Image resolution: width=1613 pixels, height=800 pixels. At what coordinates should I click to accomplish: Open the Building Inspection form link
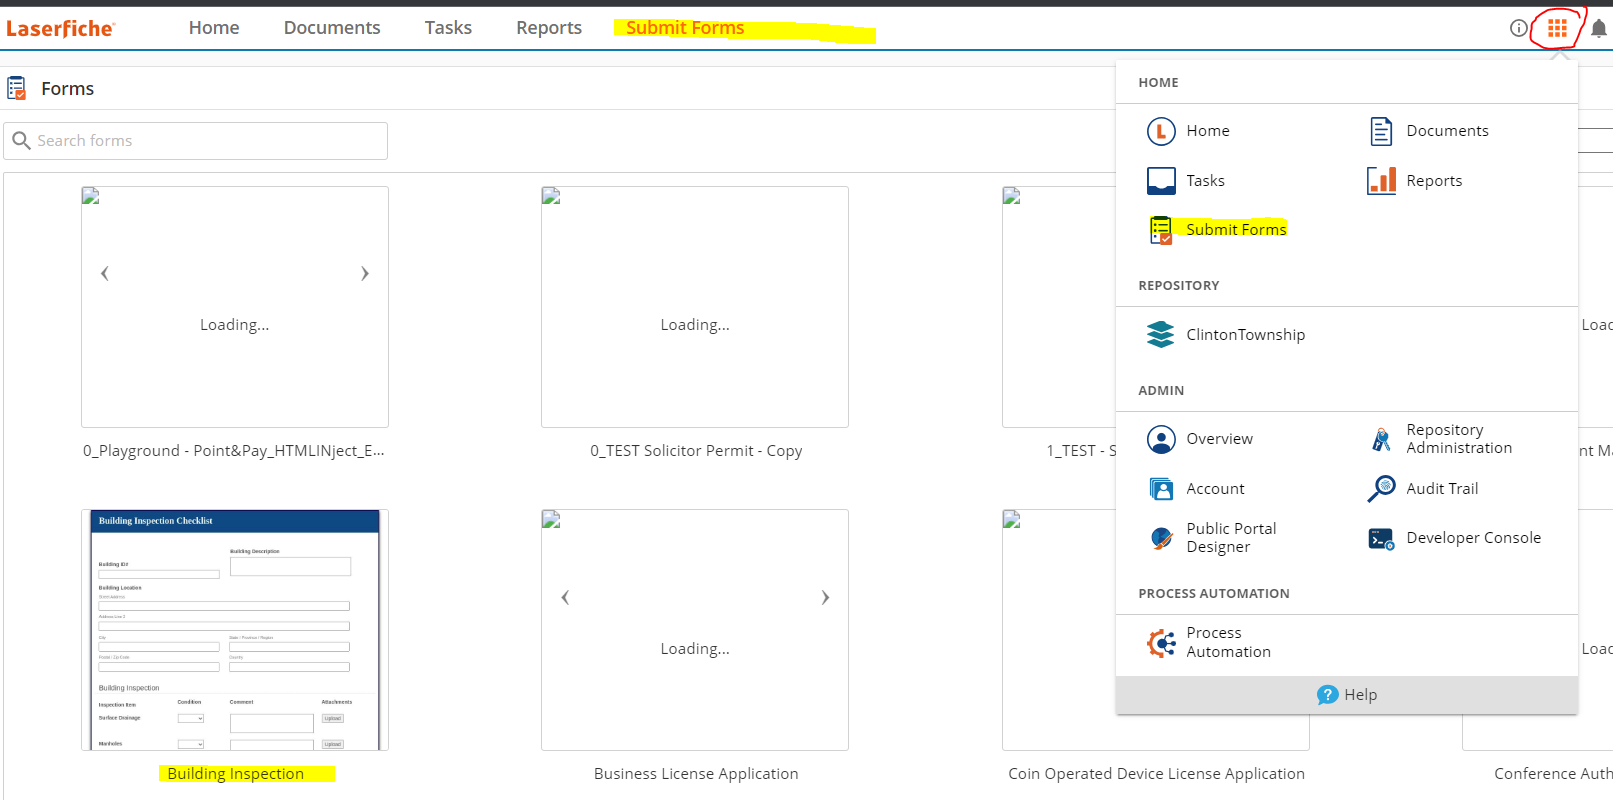pos(235,774)
